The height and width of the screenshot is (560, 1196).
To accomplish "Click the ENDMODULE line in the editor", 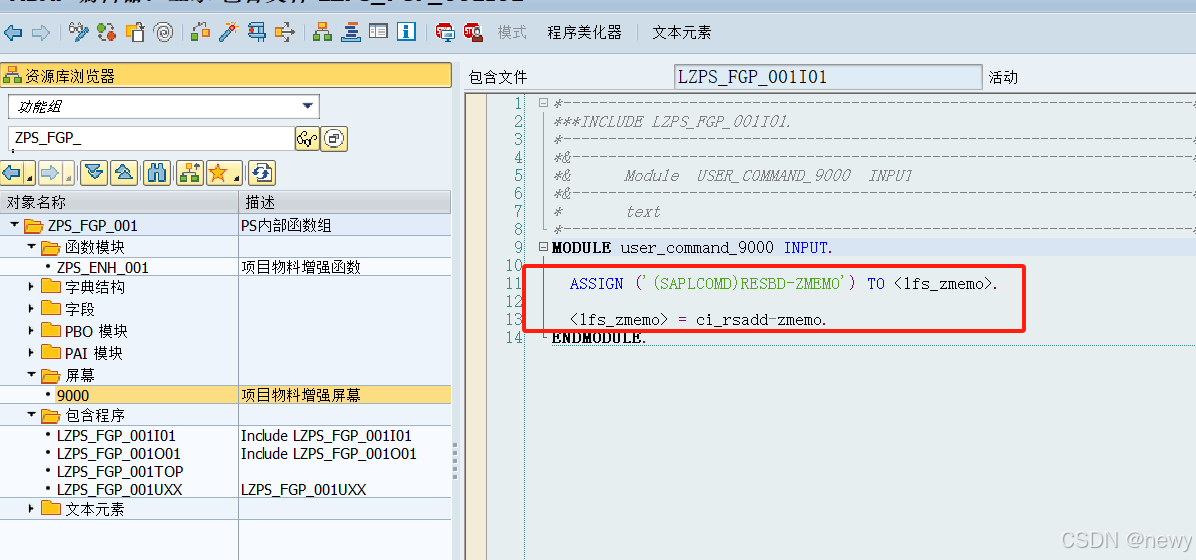I will (599, 338).
